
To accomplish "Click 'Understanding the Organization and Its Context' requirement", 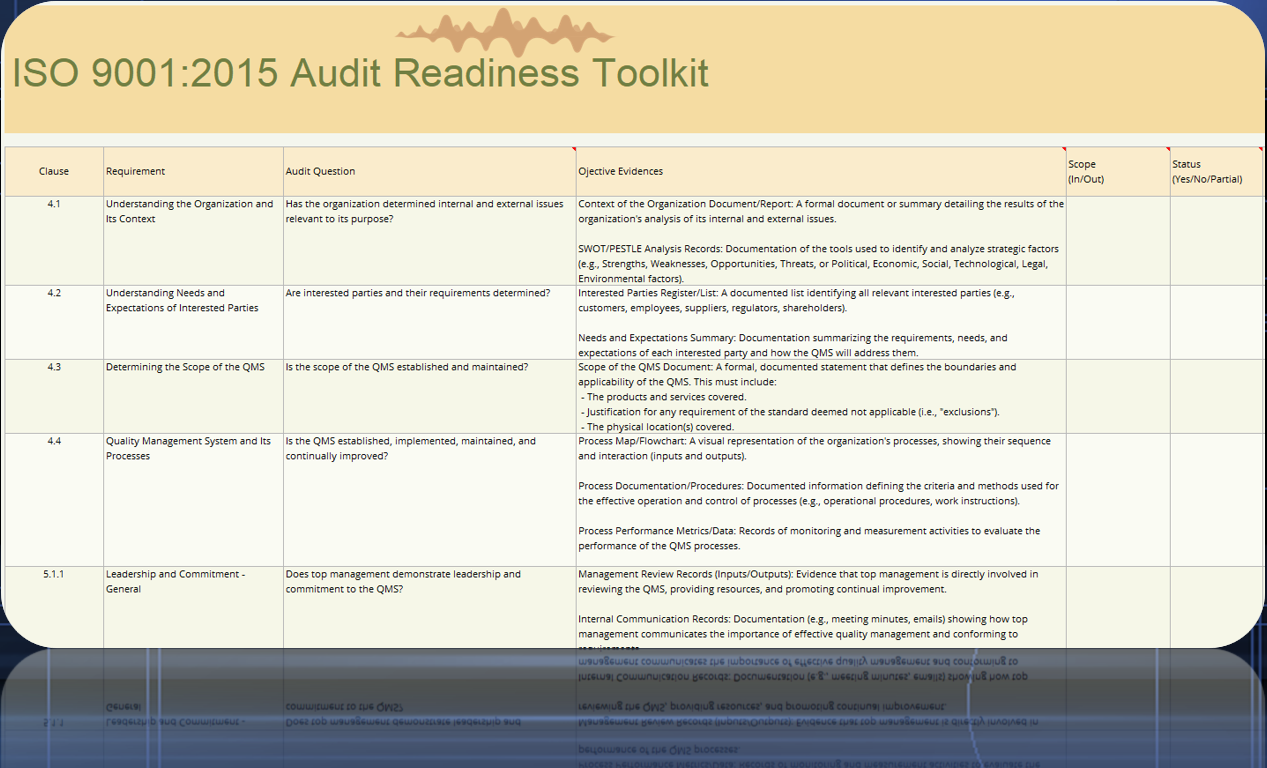I will click(x=188, y=211).
